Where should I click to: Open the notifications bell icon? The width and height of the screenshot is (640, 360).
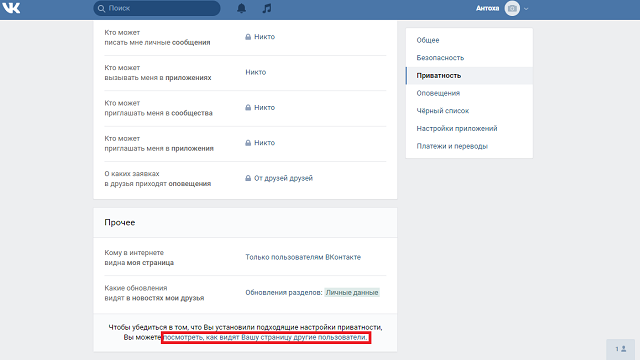point(242,8)
